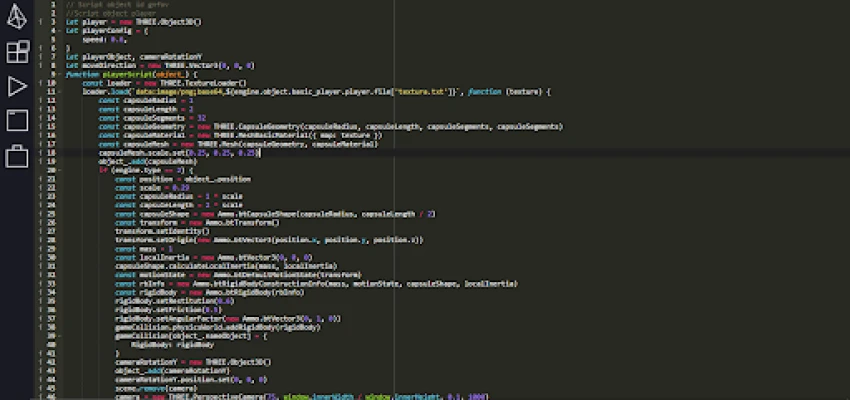Click the gutter annotation marker beside line 7

coord(39,56)
